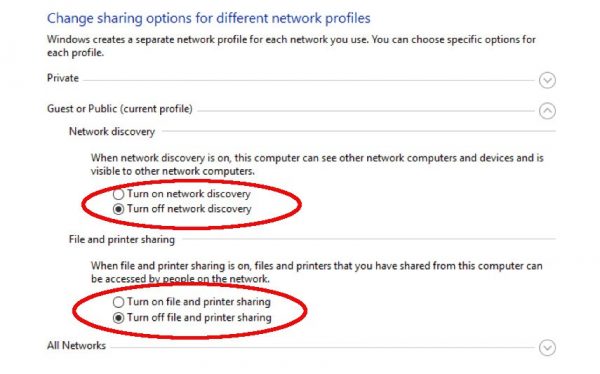Click the network discovery description paragraph
Screen dimensions: 600x374
[x=317, y=164]
